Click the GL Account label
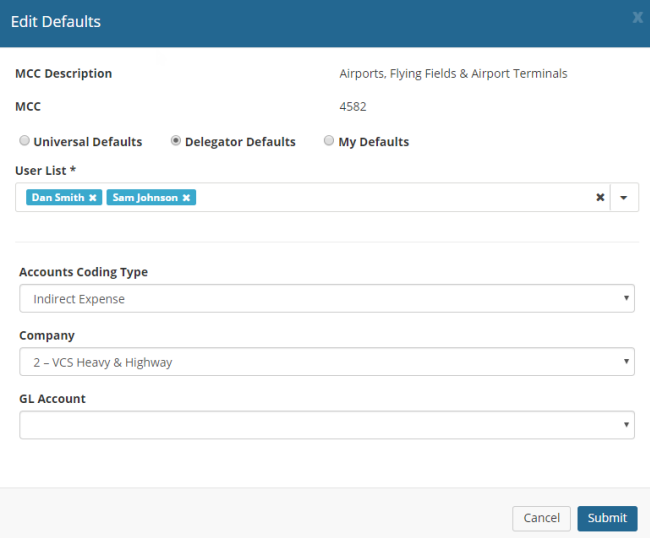The width and height of the screenshot is (650, 538). (x=52, y=399)
